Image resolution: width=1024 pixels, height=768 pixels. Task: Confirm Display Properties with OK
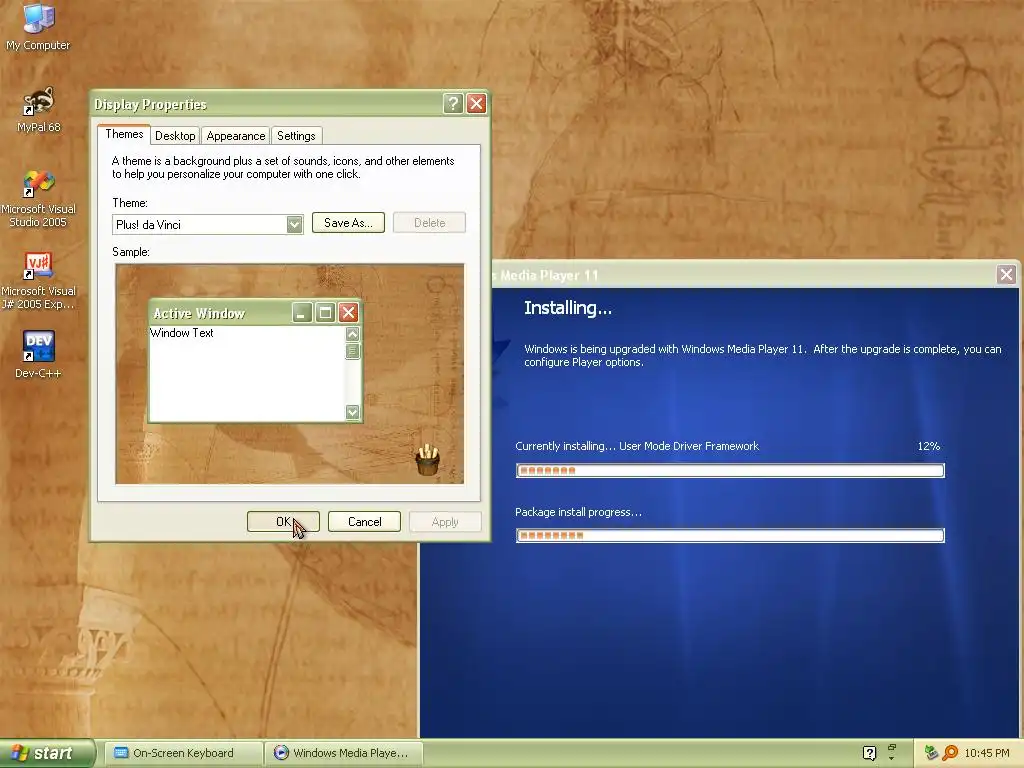point(283,521)
